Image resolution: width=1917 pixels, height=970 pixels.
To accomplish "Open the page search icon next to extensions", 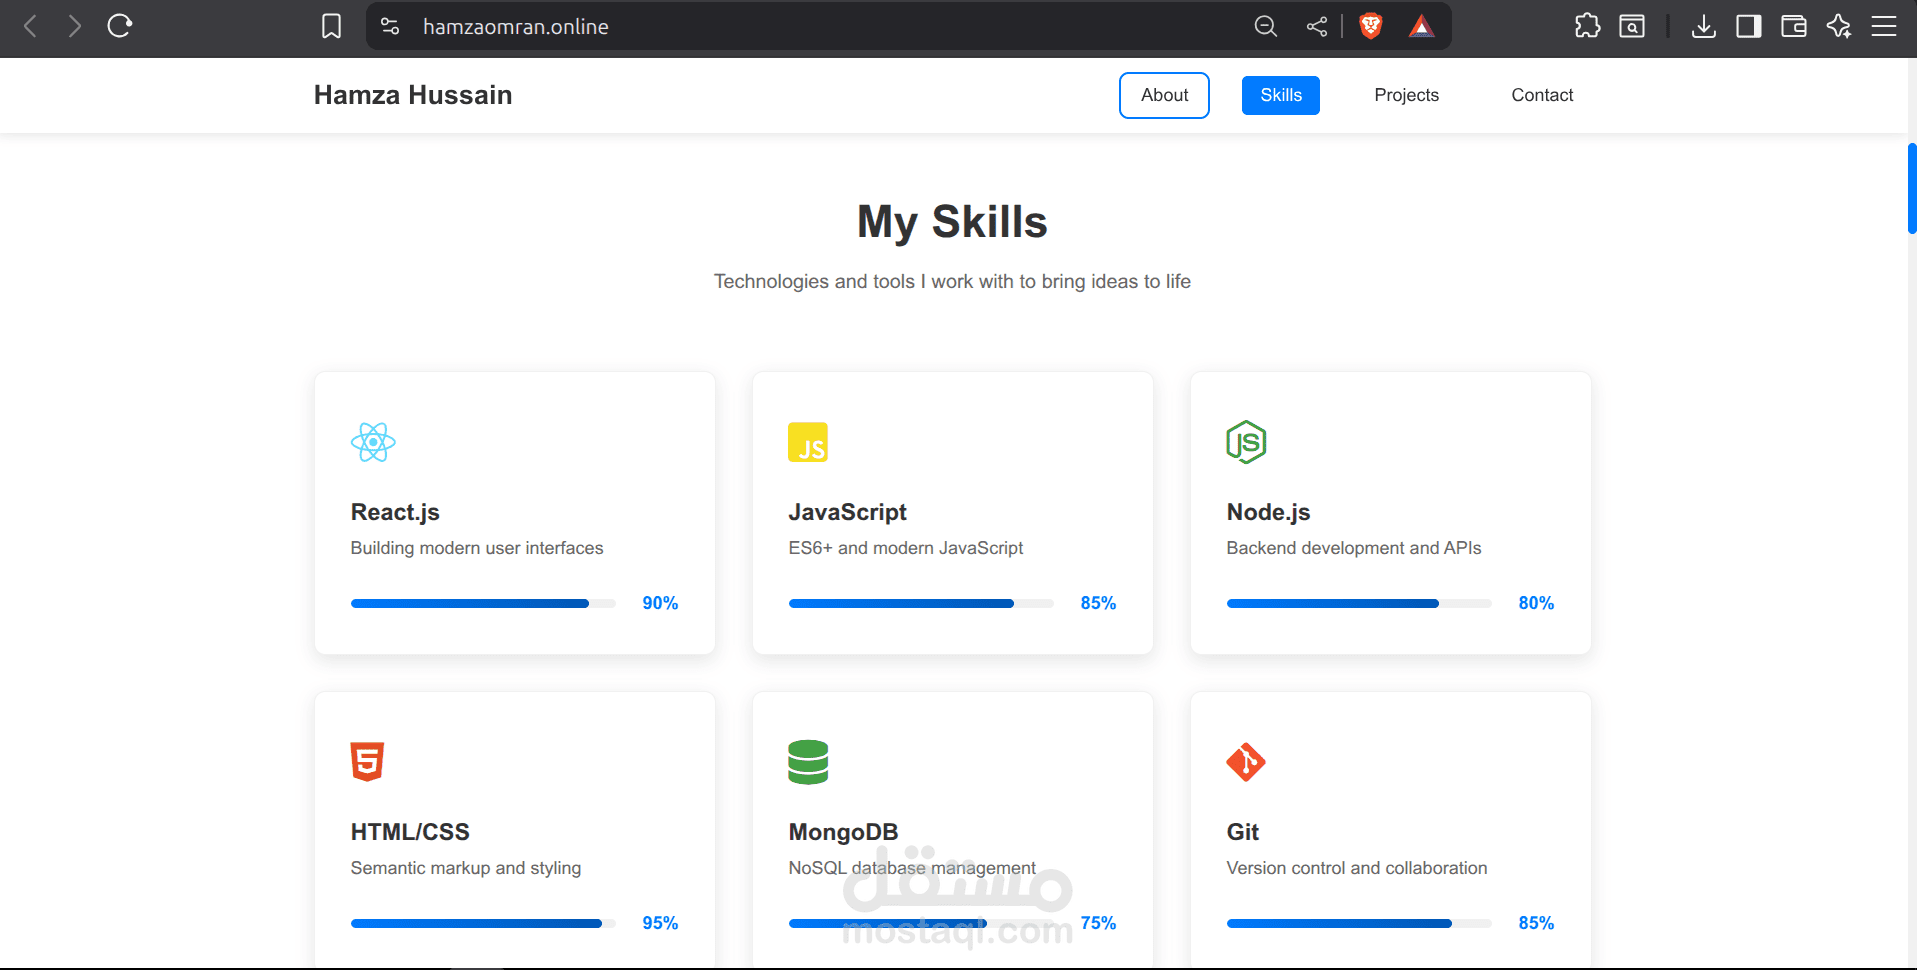I will tap(1632, 26).
